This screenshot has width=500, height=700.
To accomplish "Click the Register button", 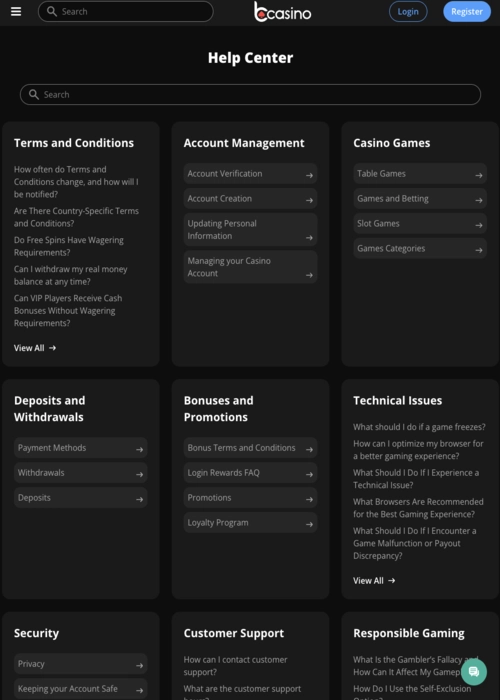I will [x=467, y=12].
